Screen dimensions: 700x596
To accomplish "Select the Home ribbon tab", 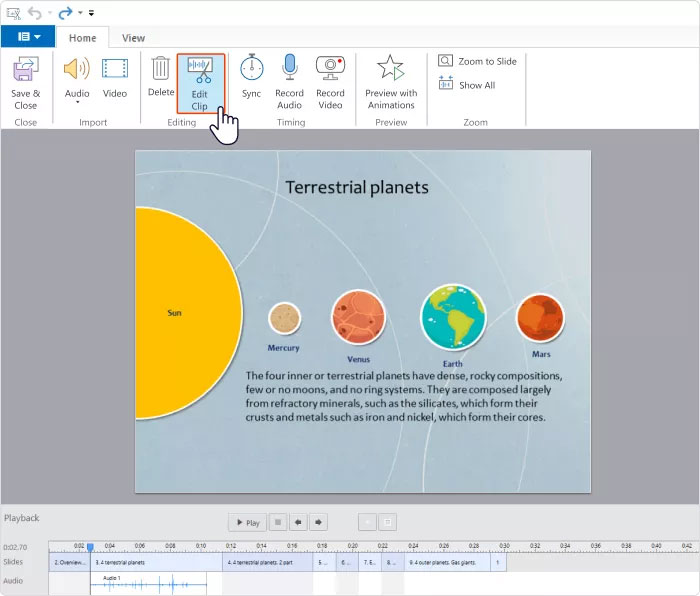I will coord(82,38).
